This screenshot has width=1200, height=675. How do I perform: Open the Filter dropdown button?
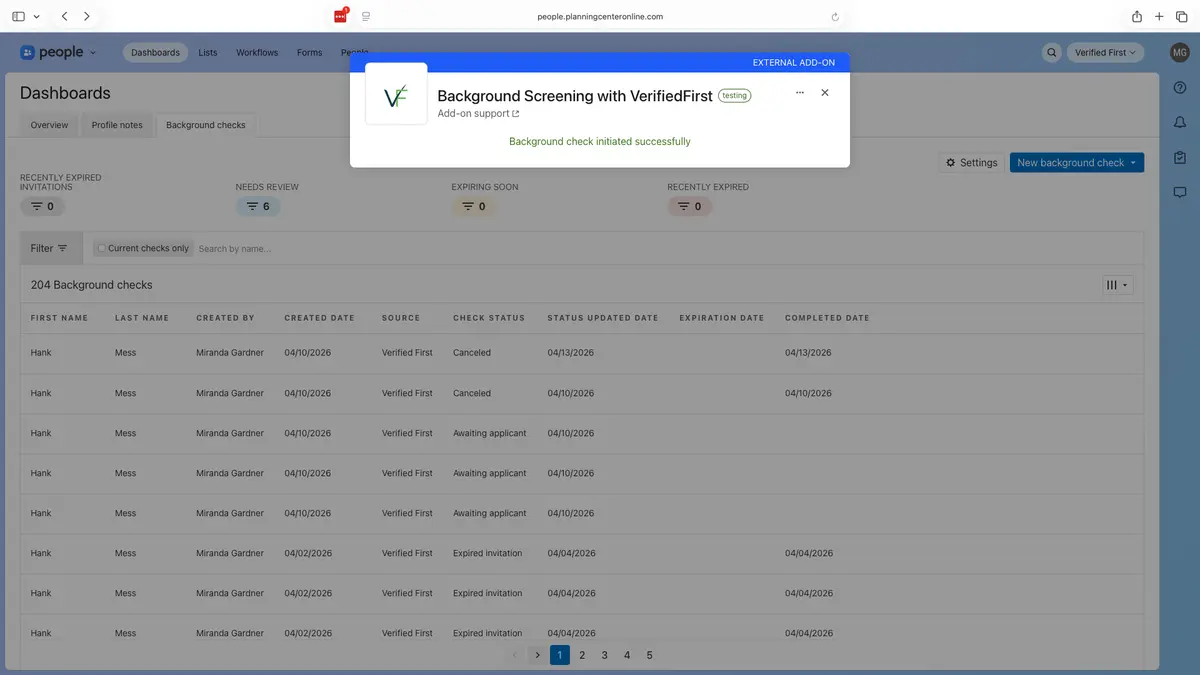click(50, 249)
